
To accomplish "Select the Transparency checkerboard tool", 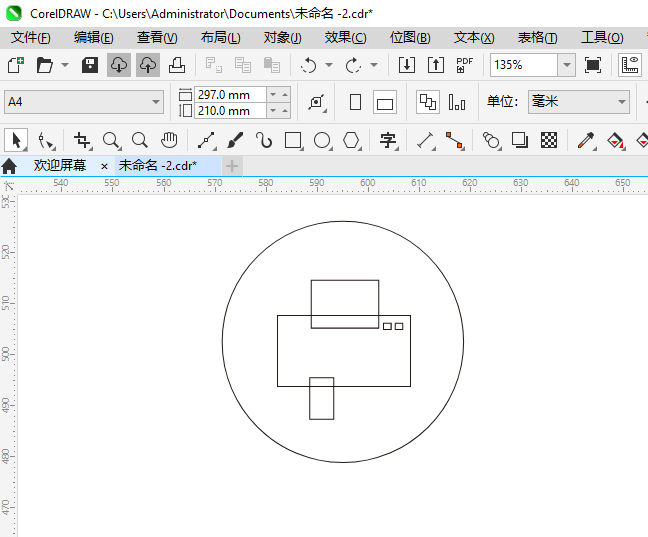I will point(548,140).
